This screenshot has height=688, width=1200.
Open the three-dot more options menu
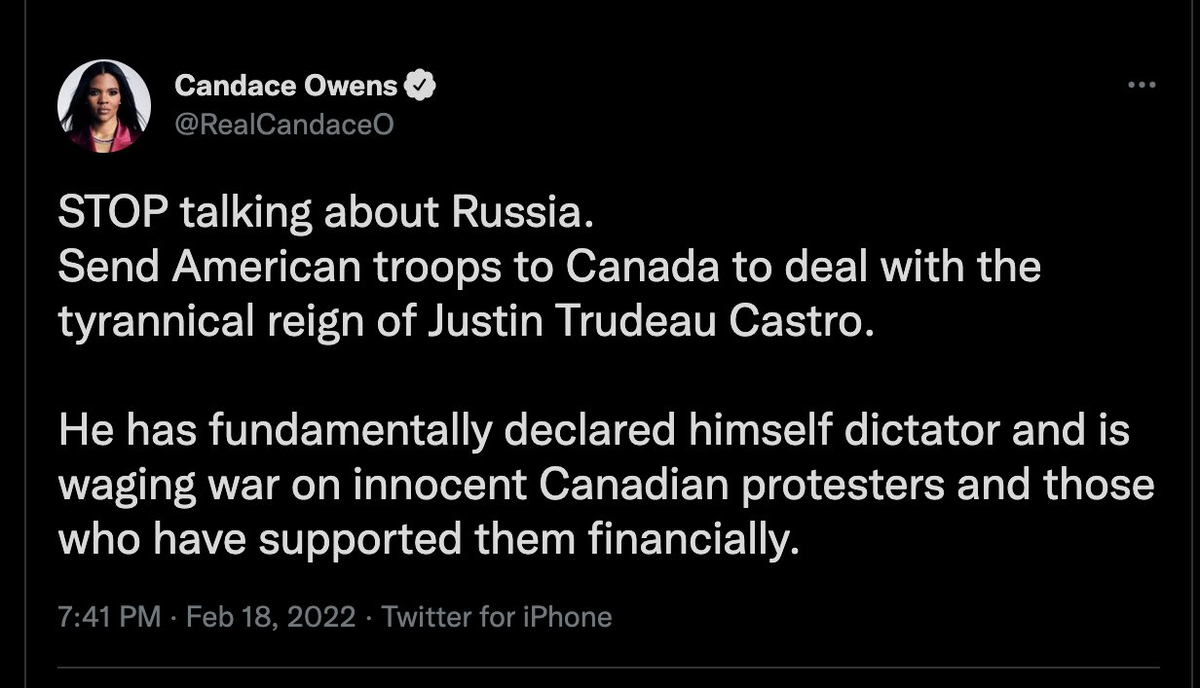(x=1140, y=86)
